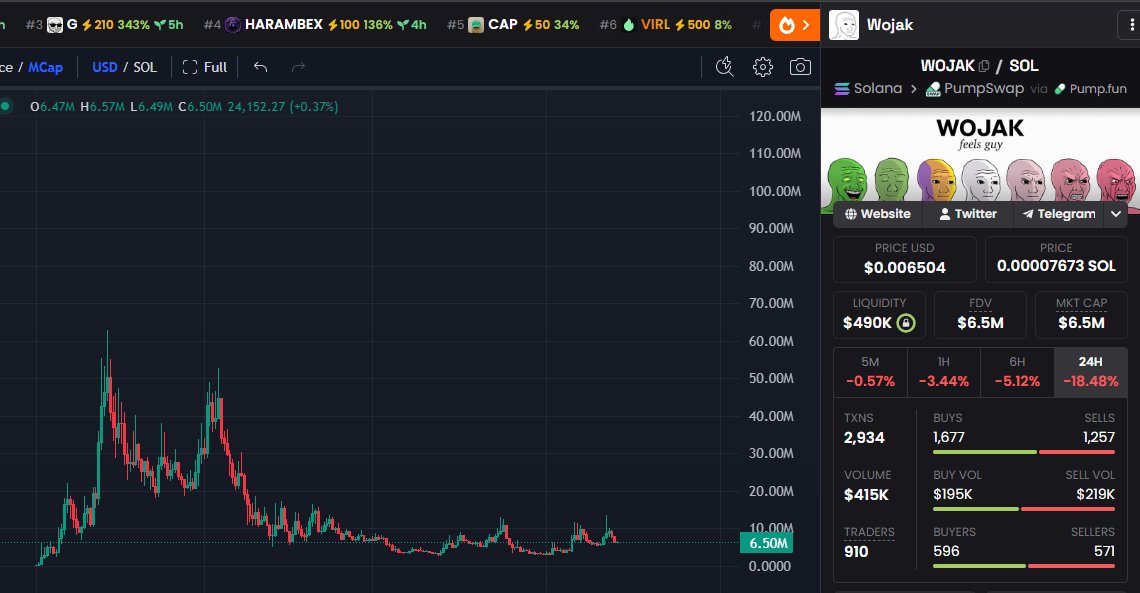
Task: Click the Solana text label
Action: point(878,89)
